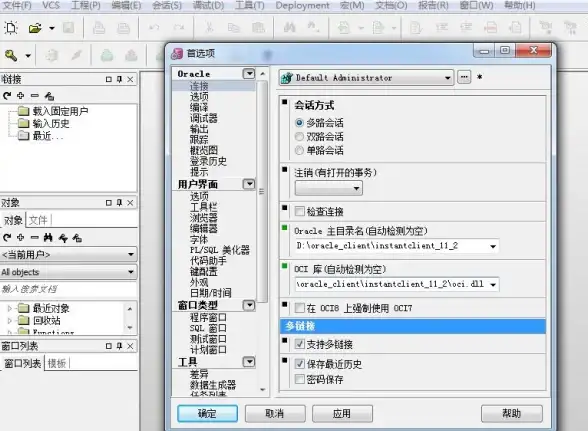Image resolution: width=588 pixels, height=431 pixels.
Task: Open 文件(F) menu
Action: point(17,6)
